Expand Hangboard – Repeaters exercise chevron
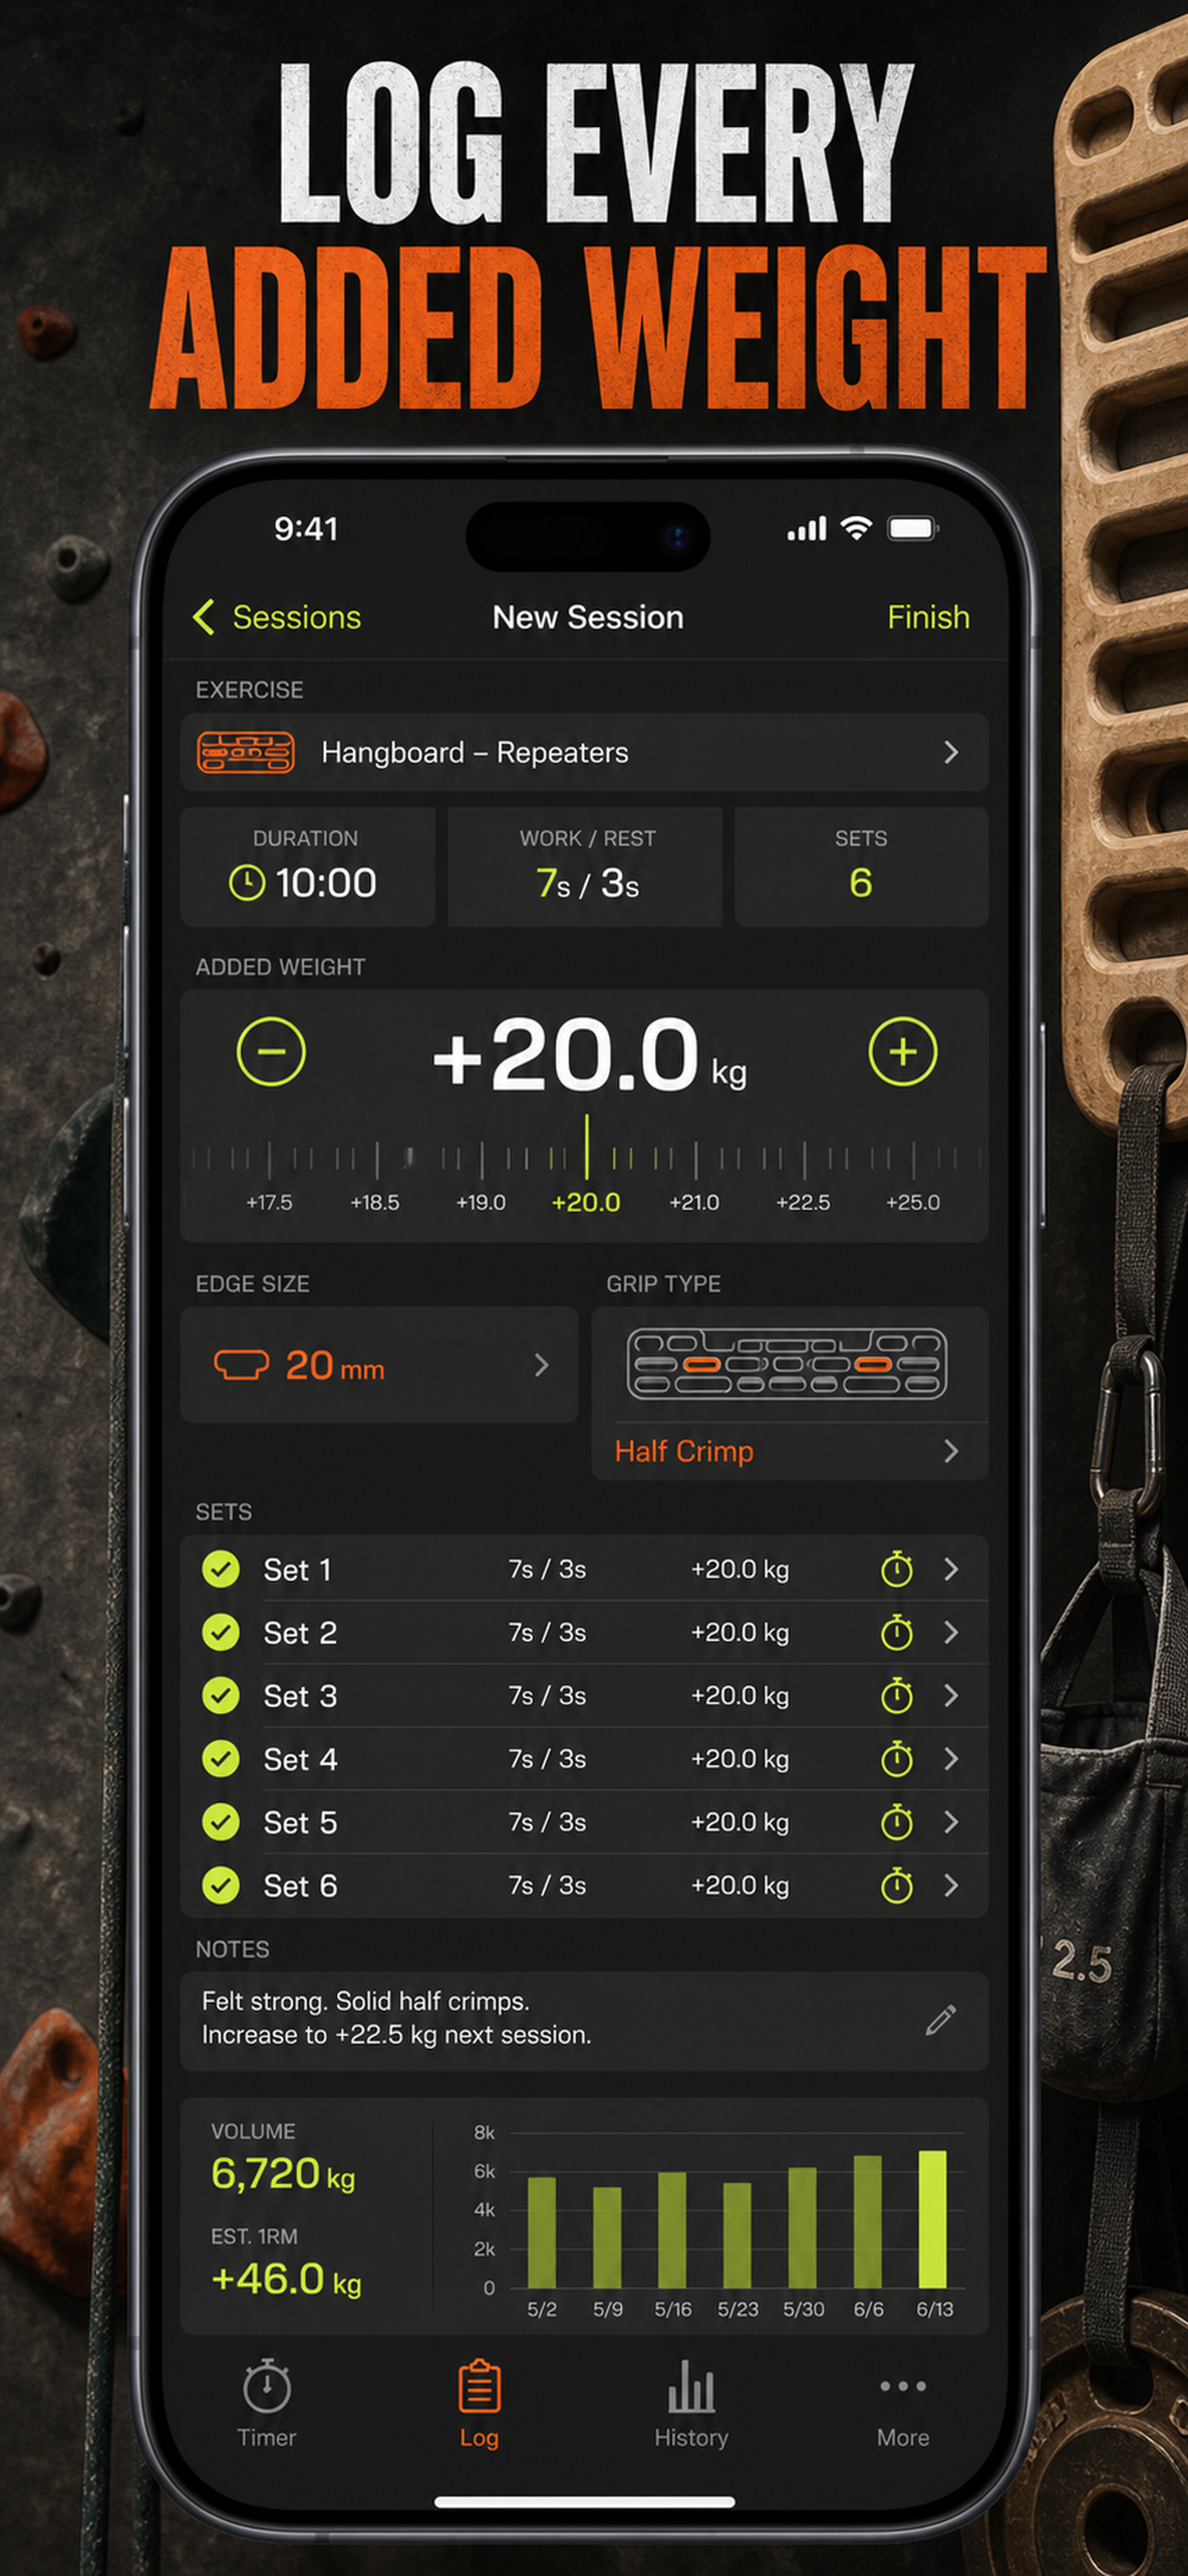The image size is (1188, 2576). coord(951,752)
